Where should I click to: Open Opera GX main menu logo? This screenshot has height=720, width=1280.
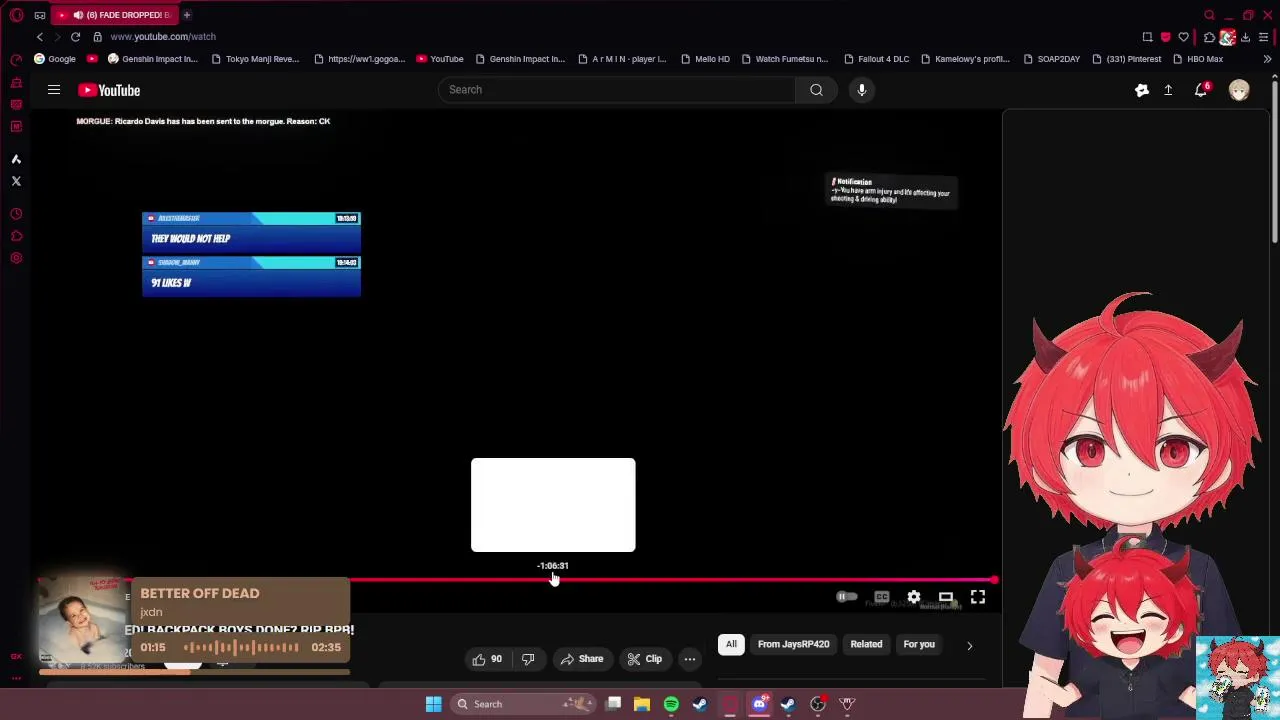[16, 15]
